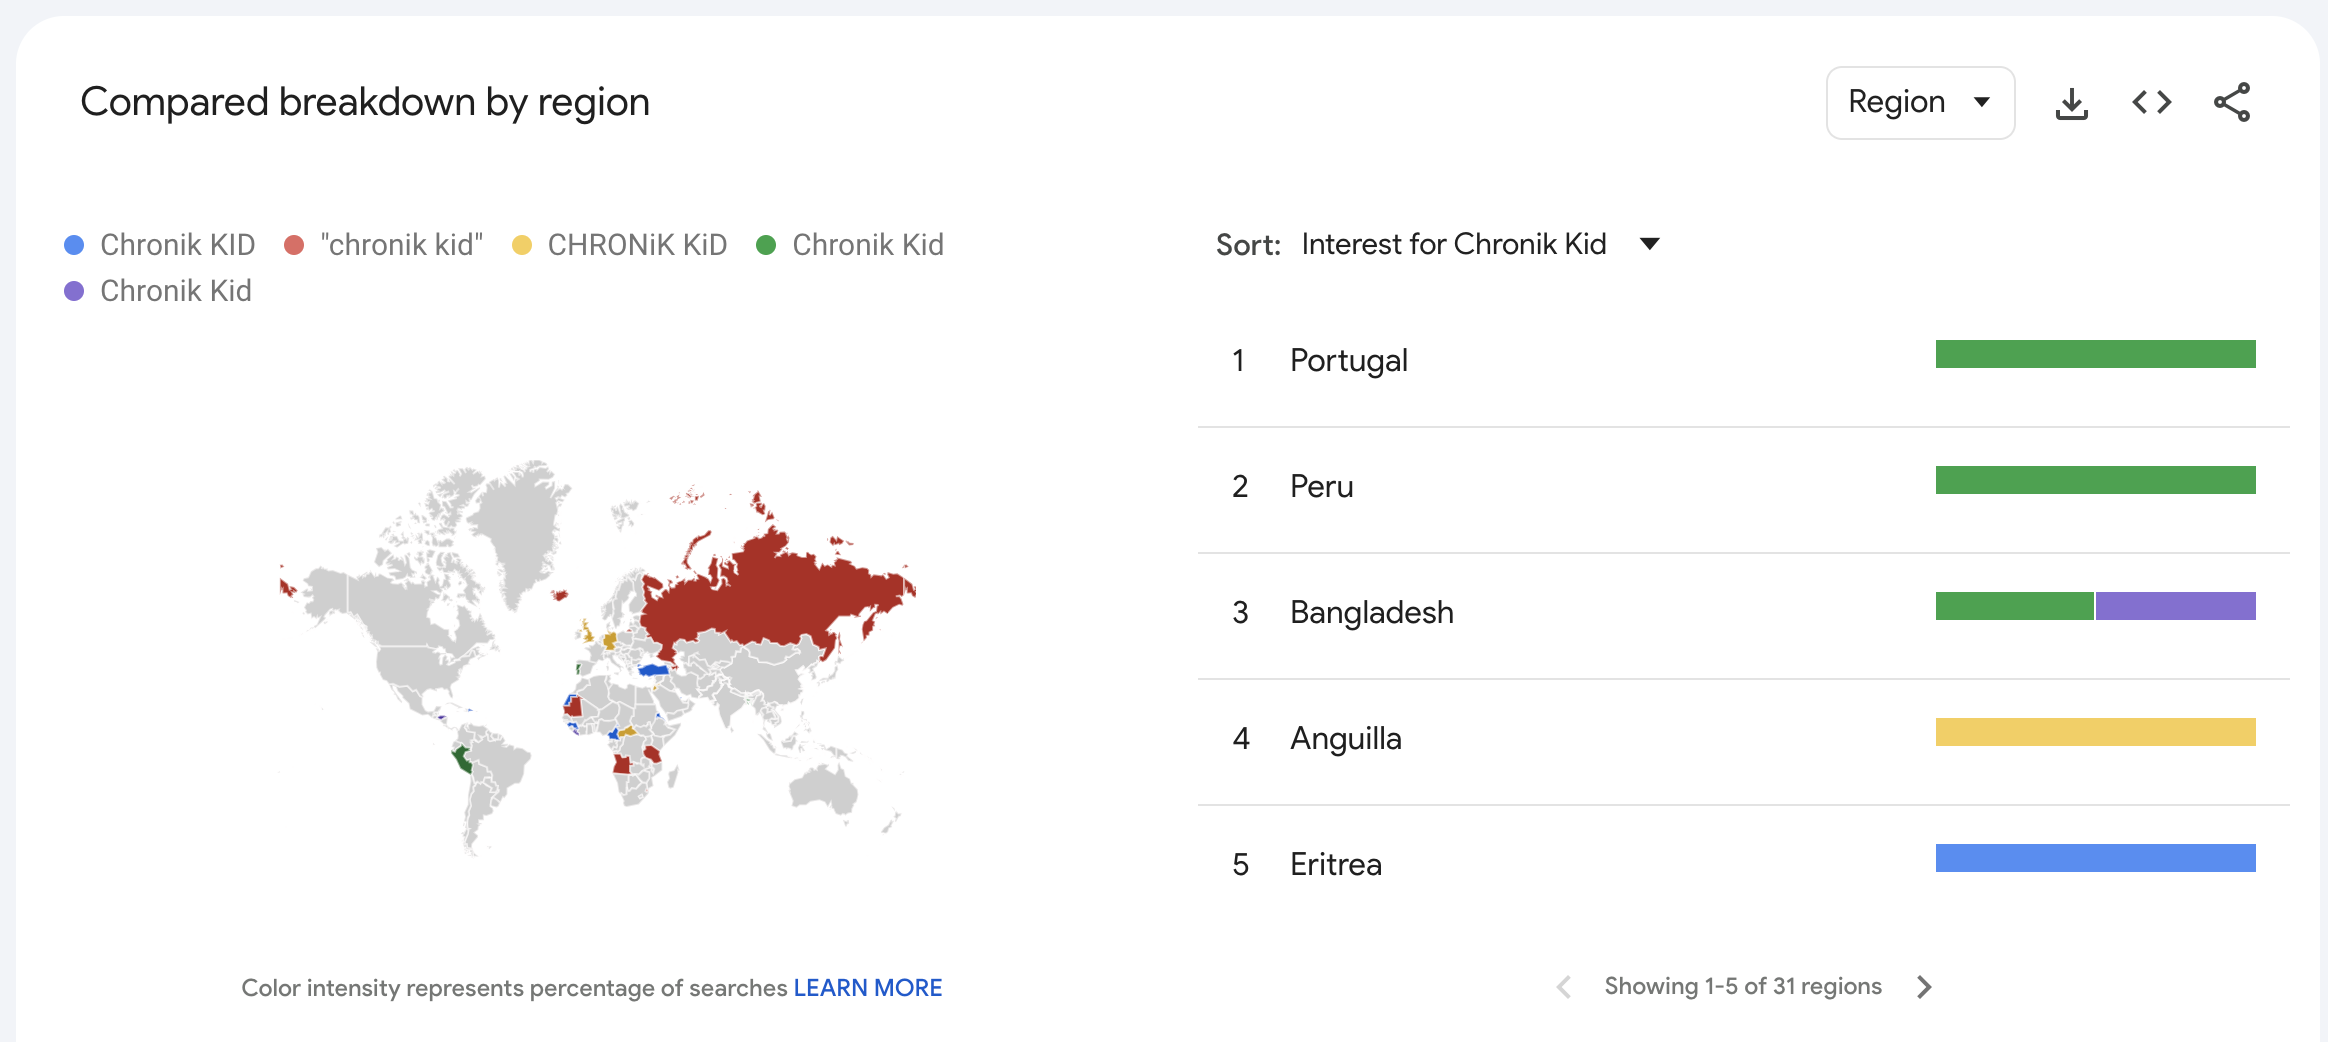Choose Eritrea from the ranked list
2328x1042 pixels.
(x=1335, y=864)
